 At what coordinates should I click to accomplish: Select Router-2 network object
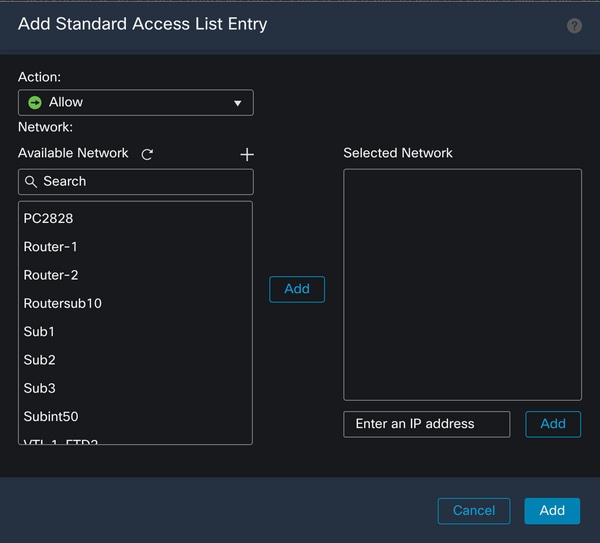(135, 275)
